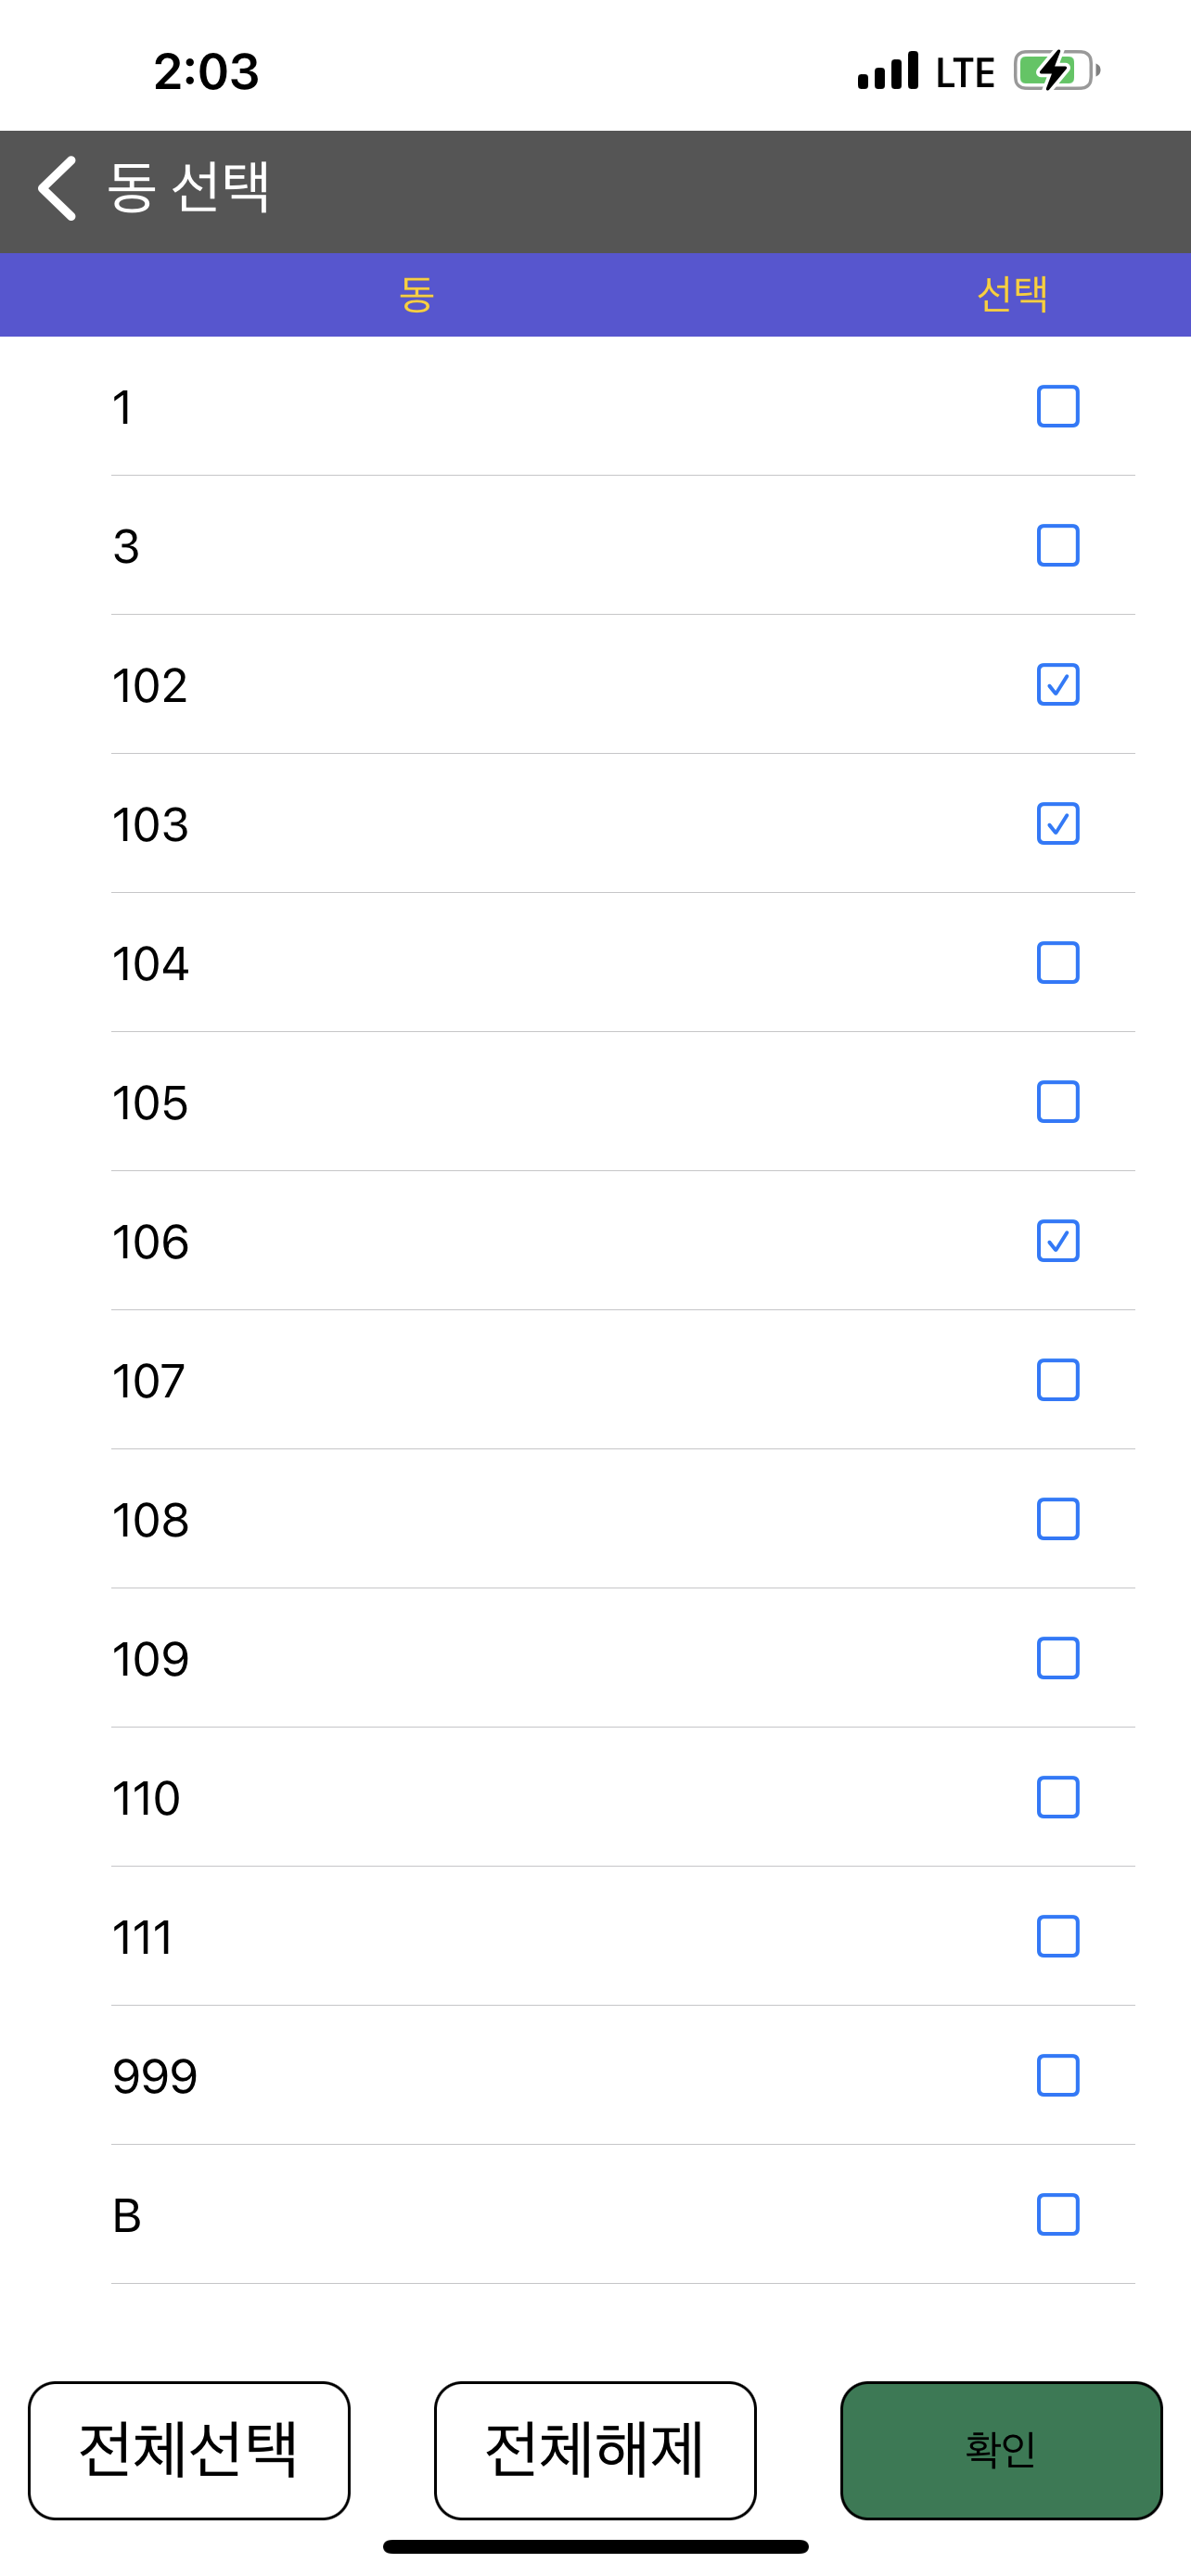Tap the 선택 column header
This screenshot has width=1191, height=2576.
tap(1012, 295)
